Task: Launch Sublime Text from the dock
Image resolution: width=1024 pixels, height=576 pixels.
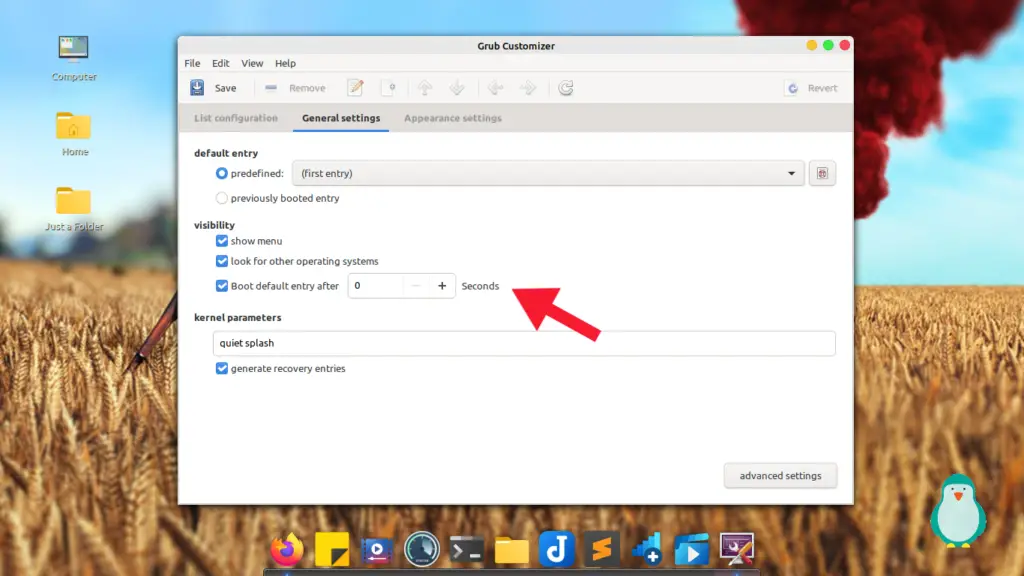Action: pos(601,549)
